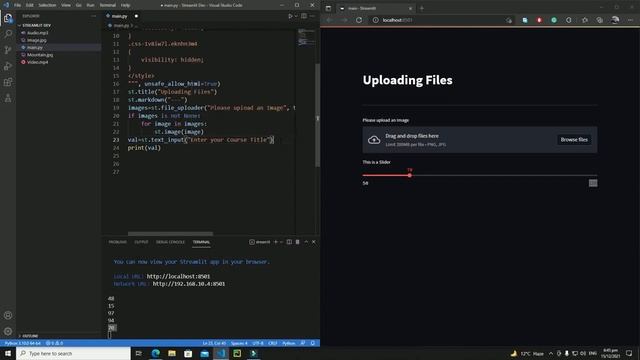640x360 pixels.
Task: Open the Selection menu
Action: pyautogui.click(x=47, y=5)
